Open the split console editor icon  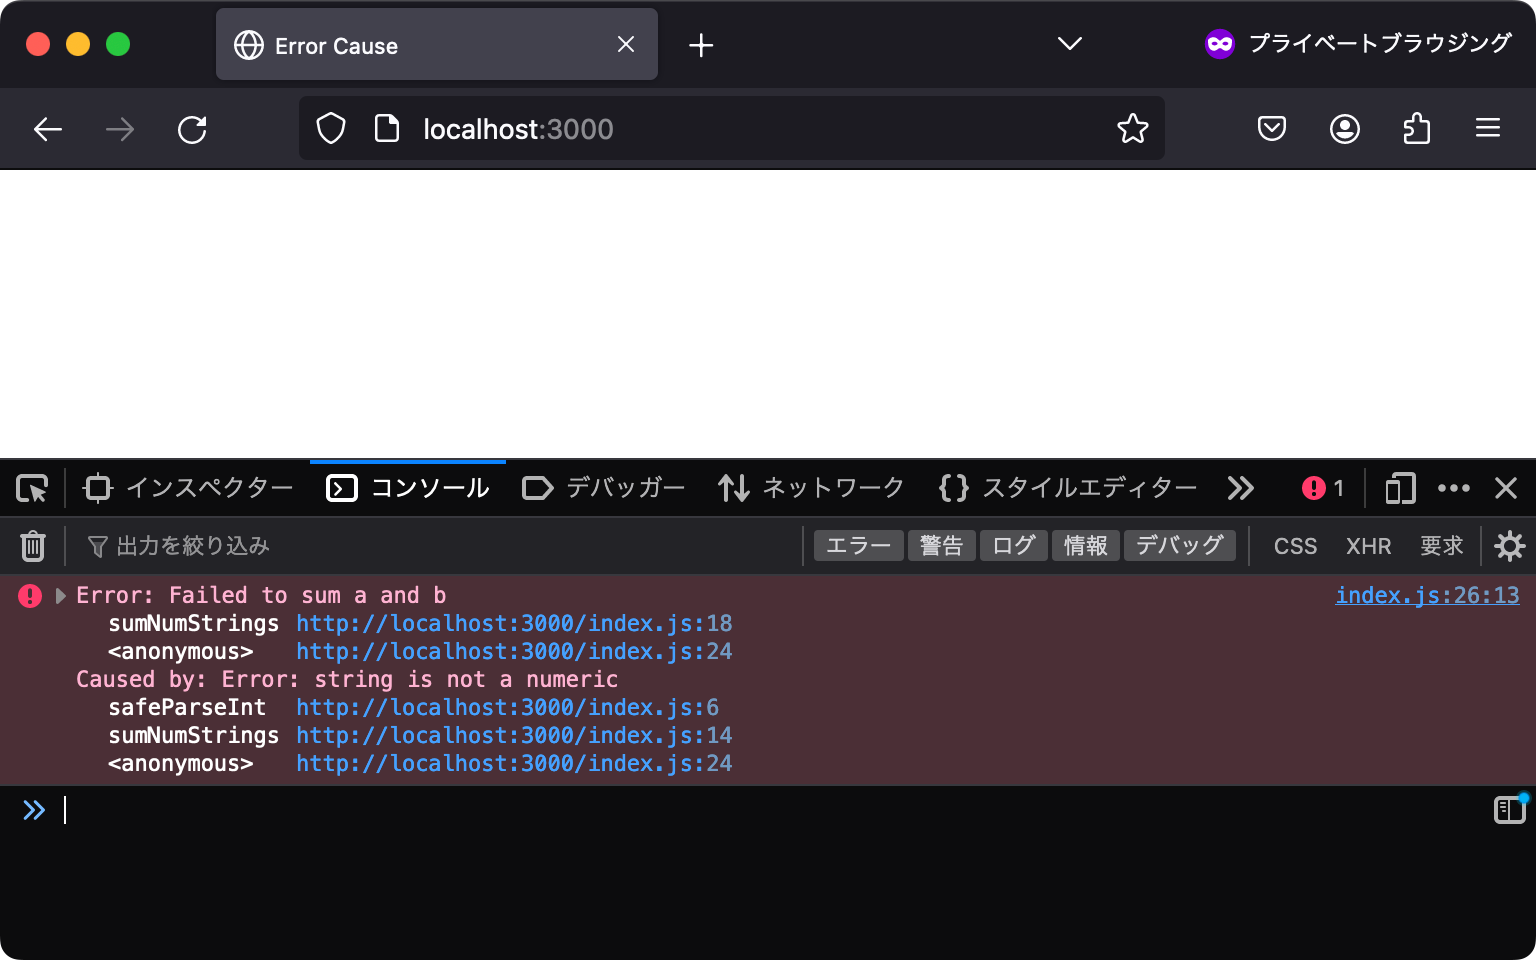coord(1509,810)
